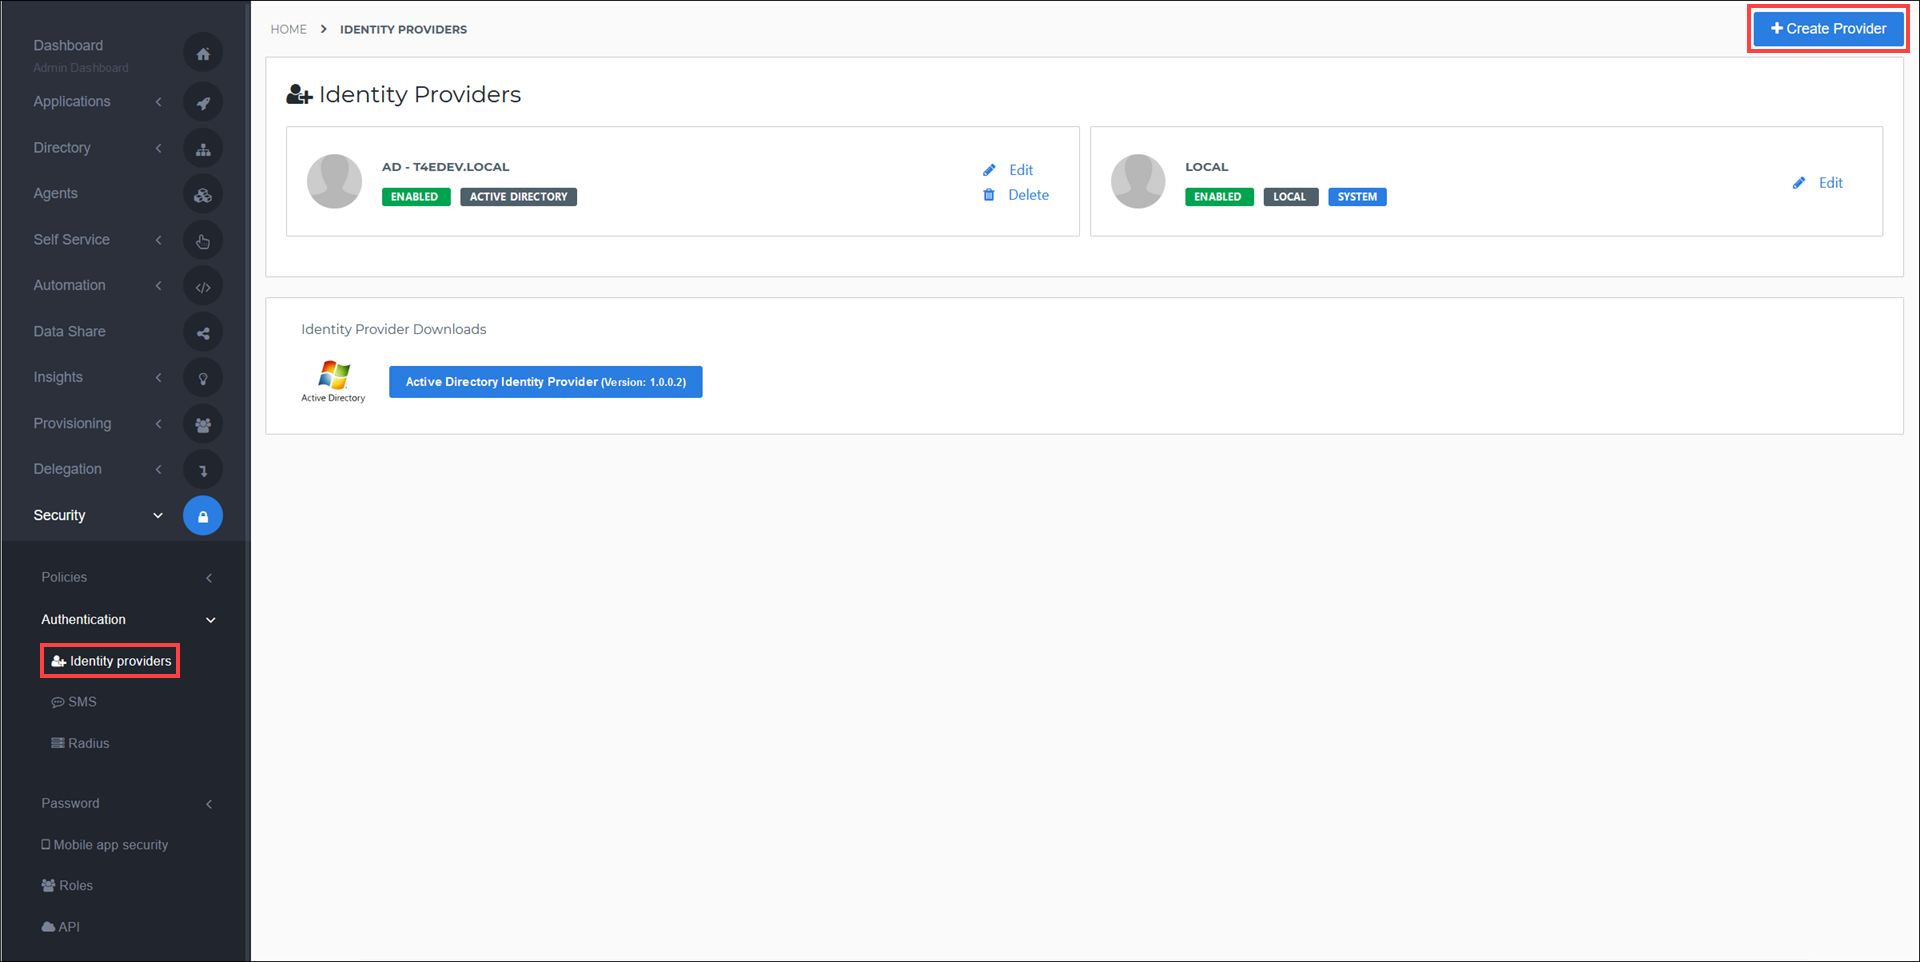
Task: Click the ACTIVE DIRECTORY badge
Action: pyautogui.click(x=519, y=197)
